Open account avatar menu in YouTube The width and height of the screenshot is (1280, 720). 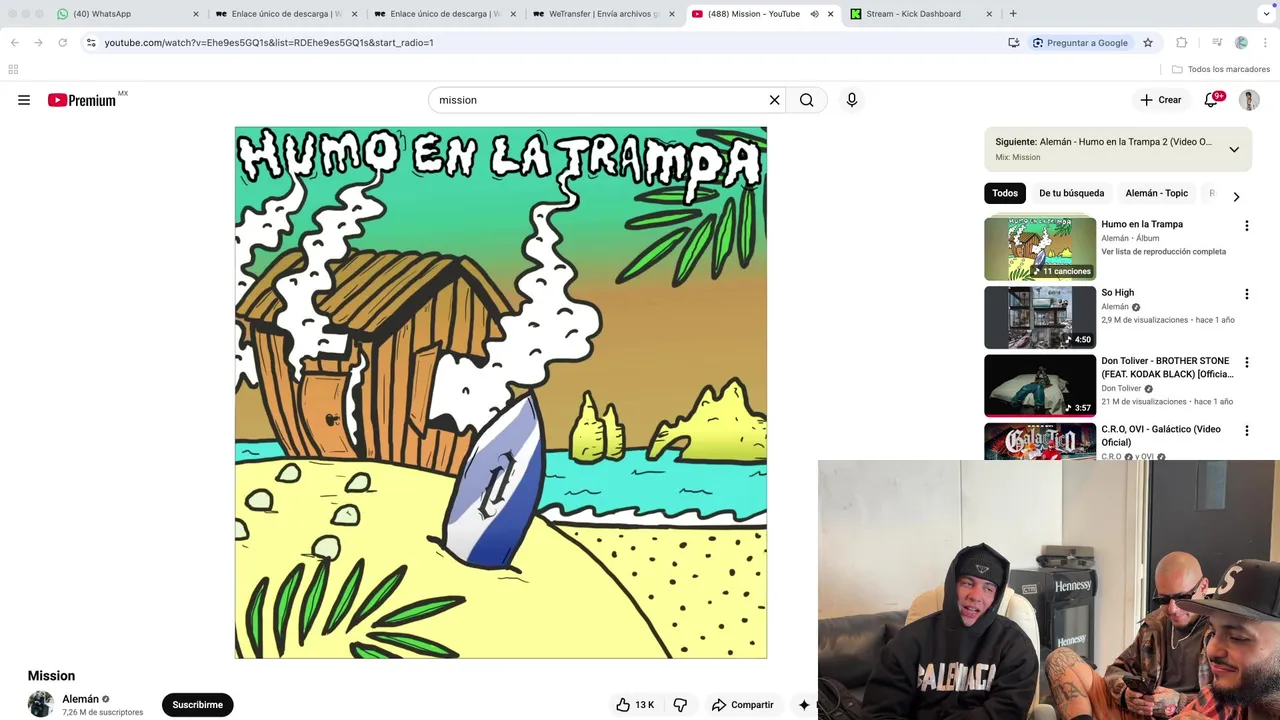(x=1249, y=100)
